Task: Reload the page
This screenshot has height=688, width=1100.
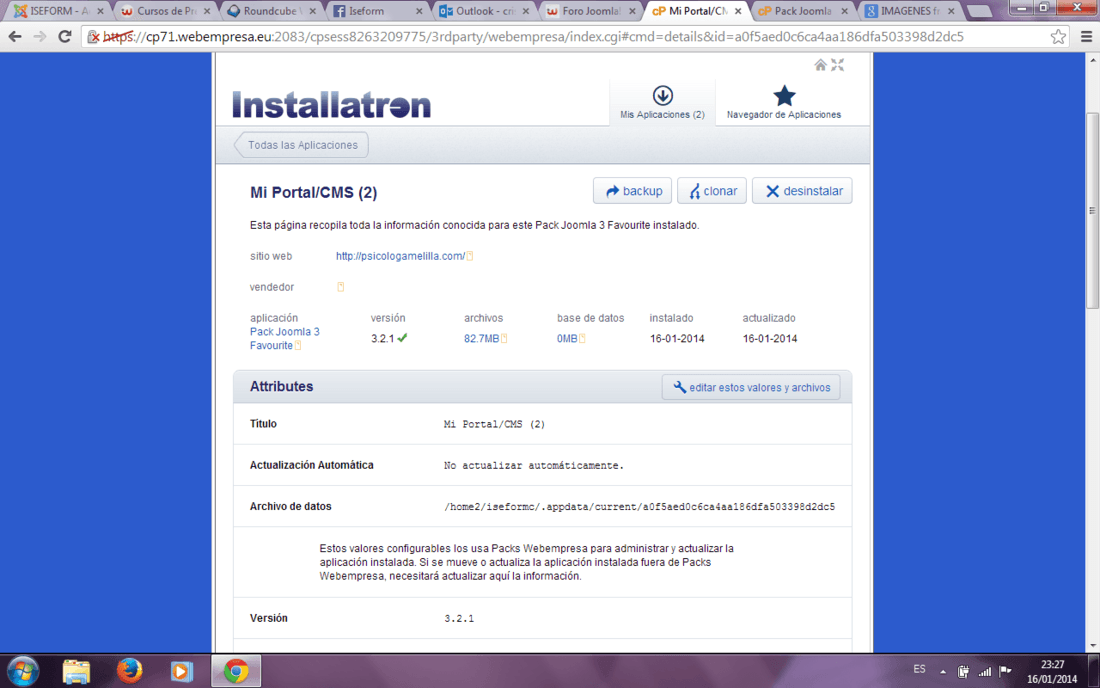Action: tap(65, 36)
